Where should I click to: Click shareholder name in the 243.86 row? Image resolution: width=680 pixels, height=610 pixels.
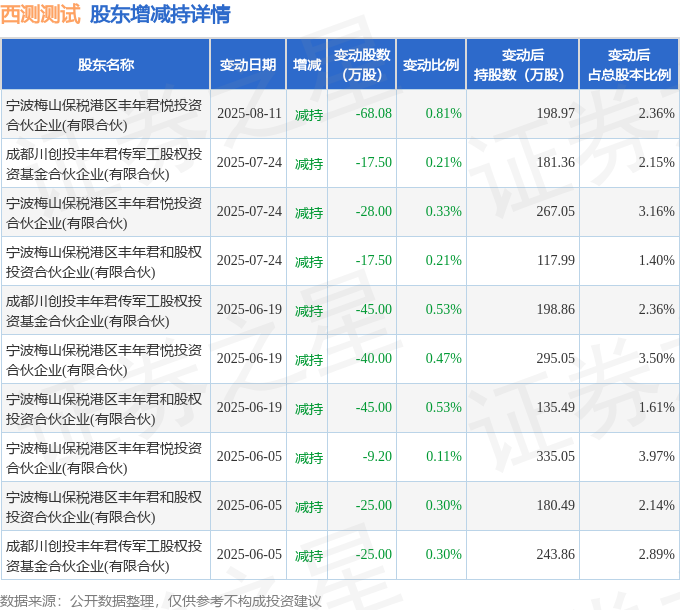click(x=104, y=556)
